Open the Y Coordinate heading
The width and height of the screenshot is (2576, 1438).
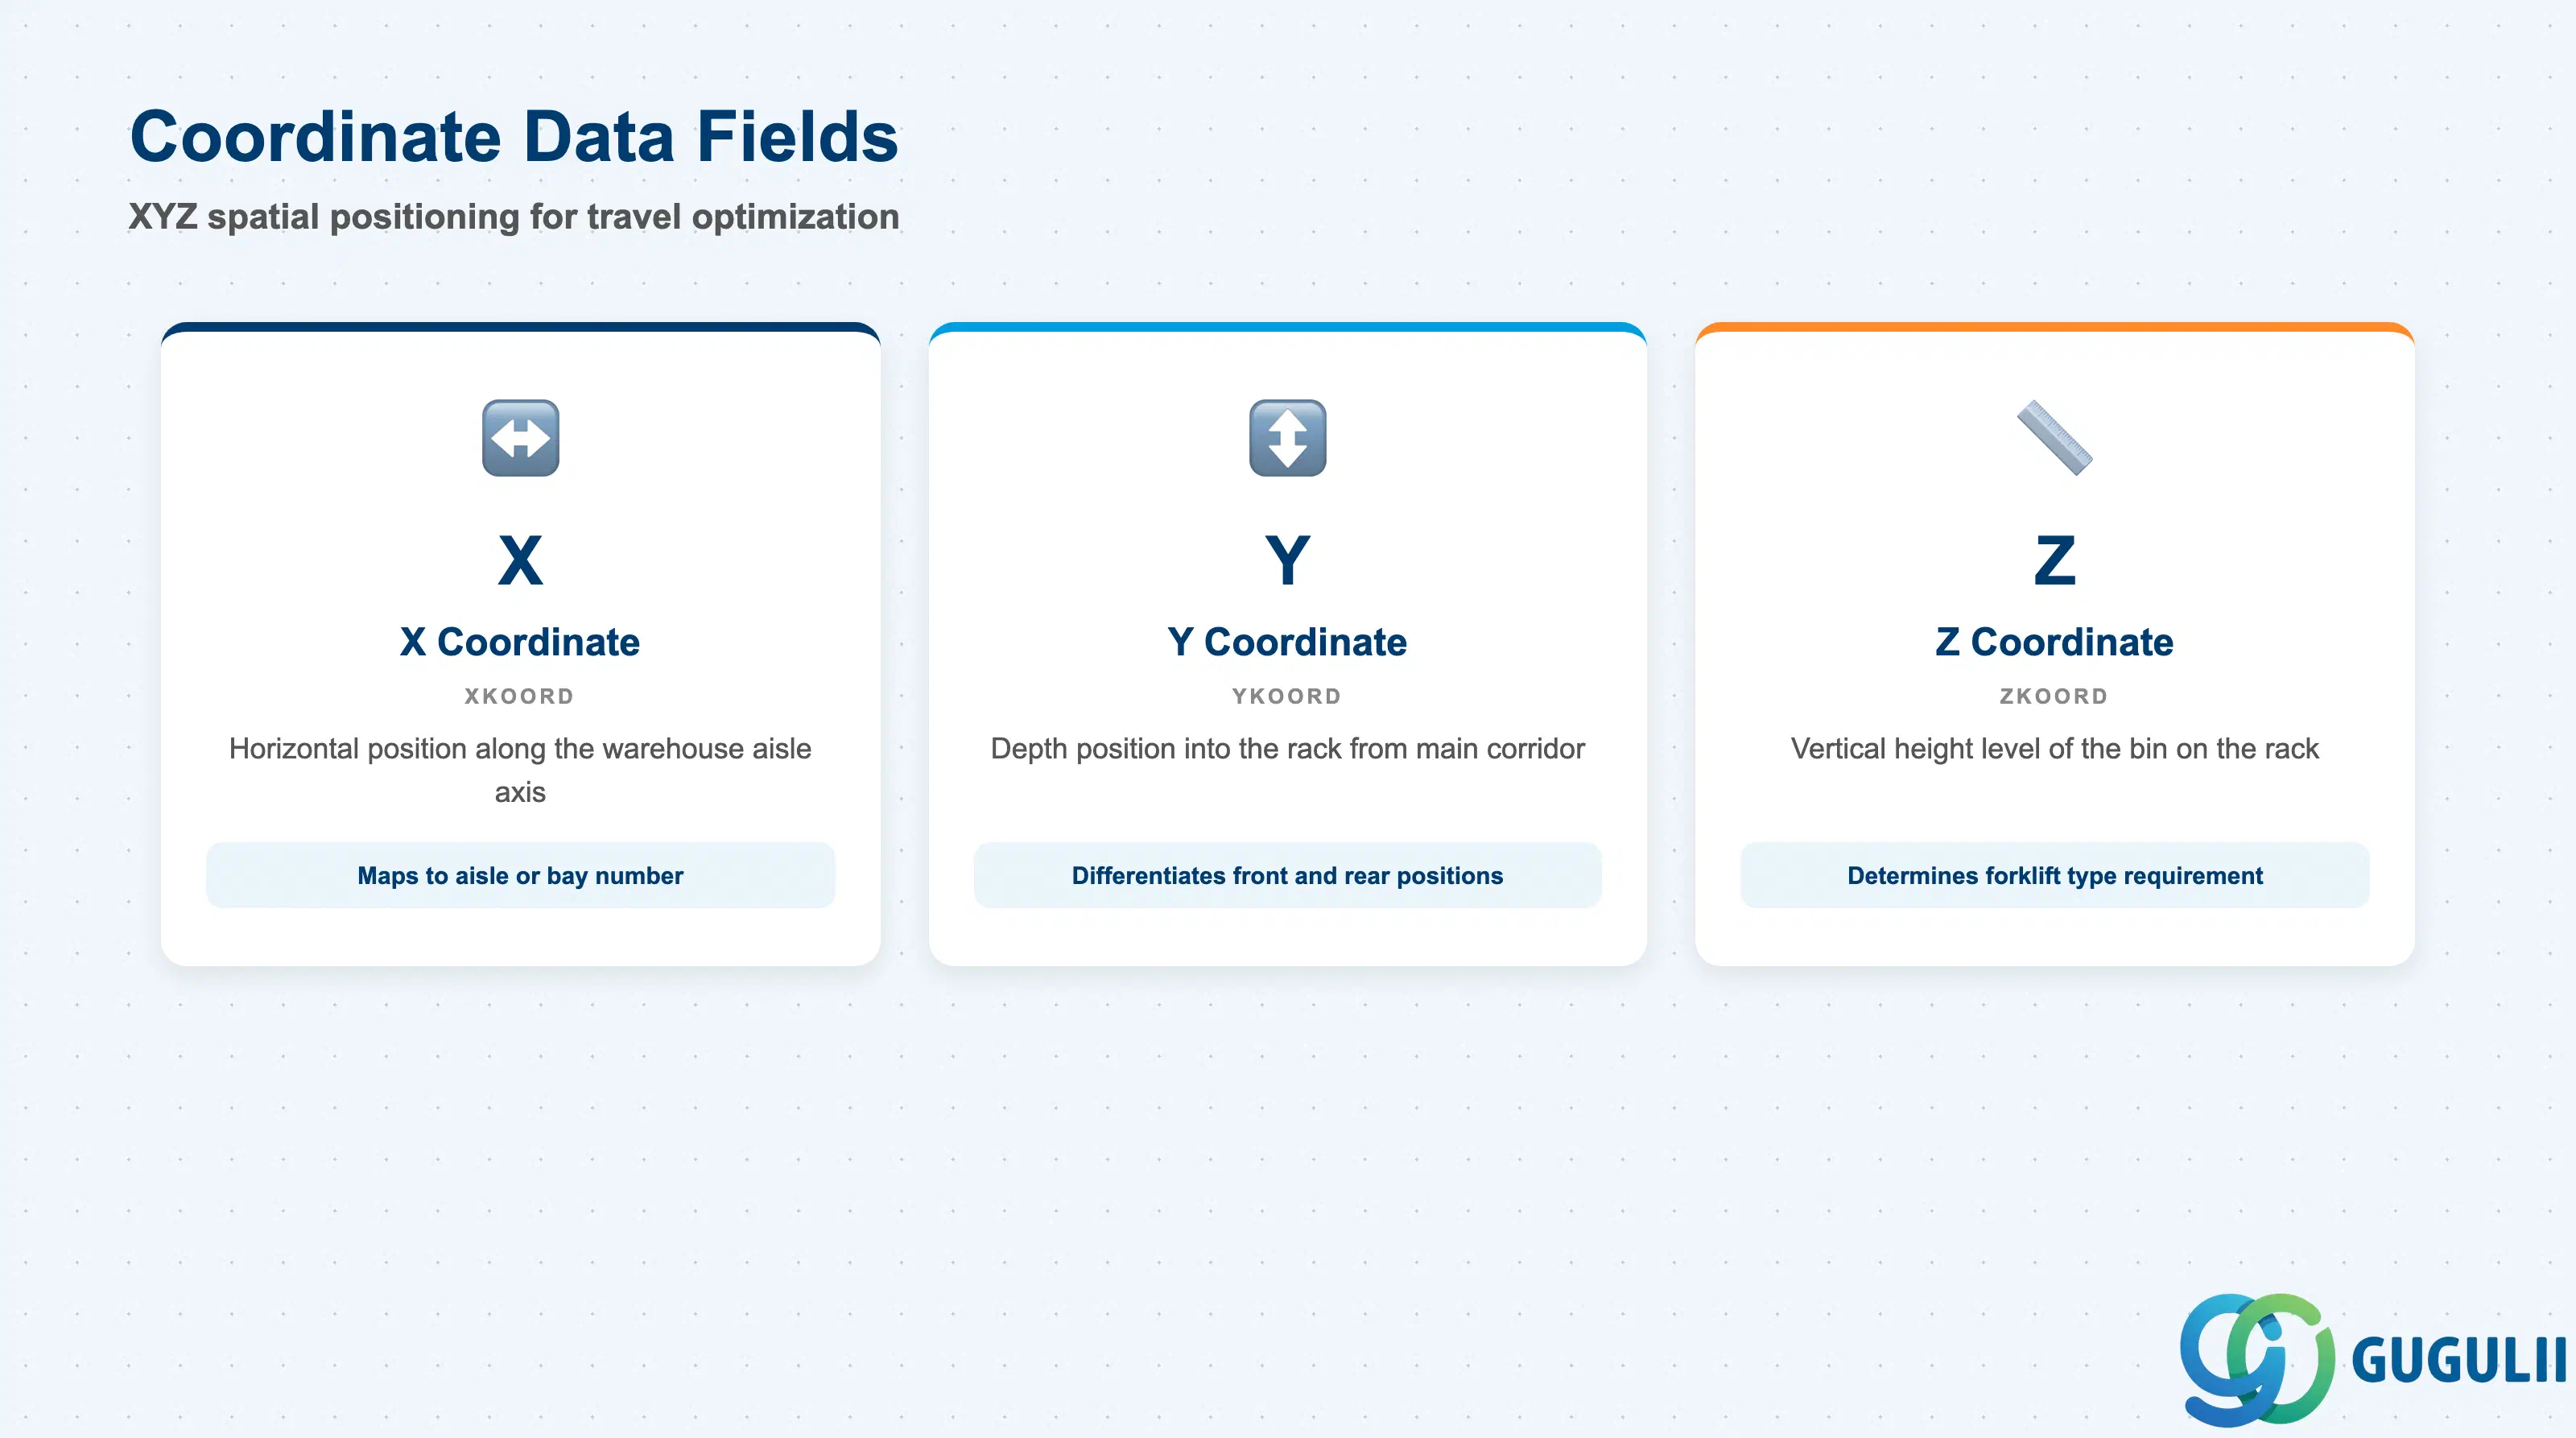click(x=1287, y=642)
